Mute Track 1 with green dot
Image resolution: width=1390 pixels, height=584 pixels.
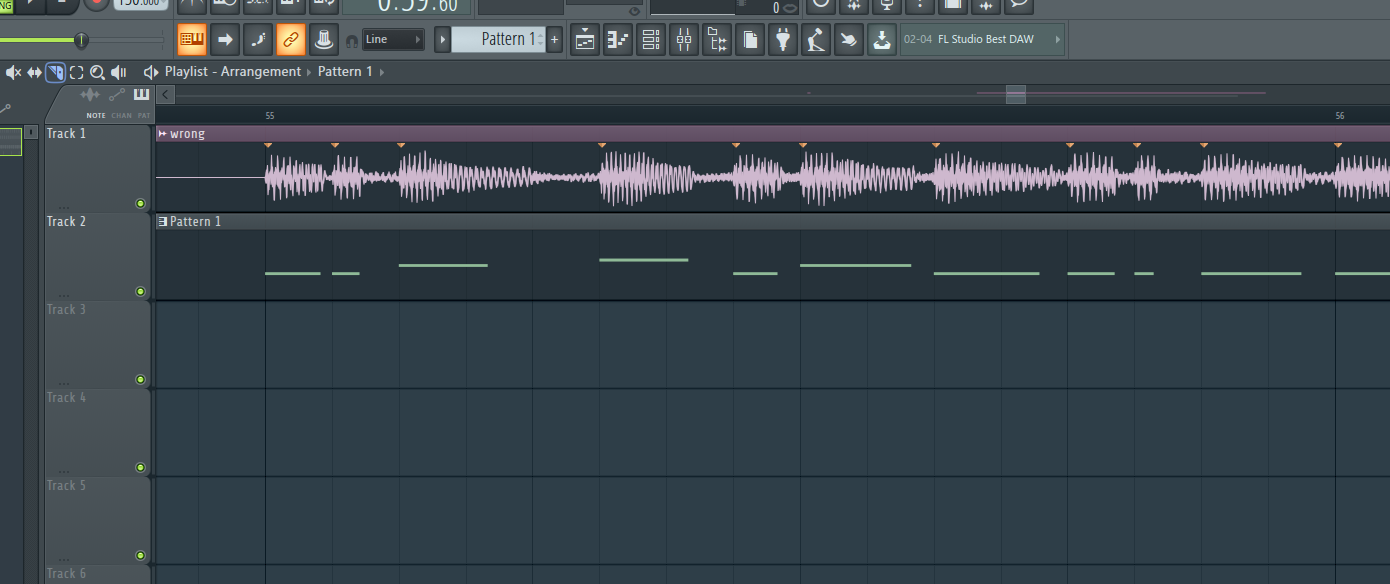140,203
